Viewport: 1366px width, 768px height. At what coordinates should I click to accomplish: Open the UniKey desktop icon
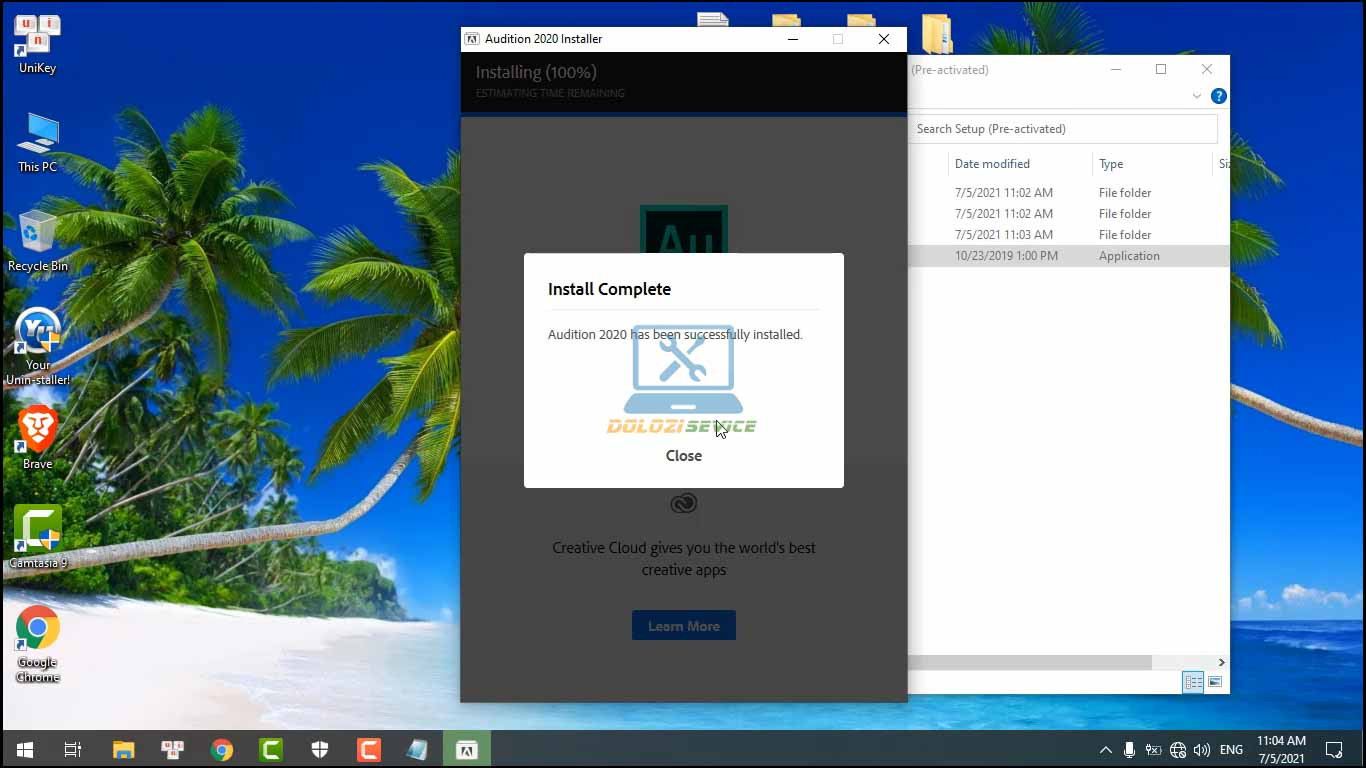38,42
